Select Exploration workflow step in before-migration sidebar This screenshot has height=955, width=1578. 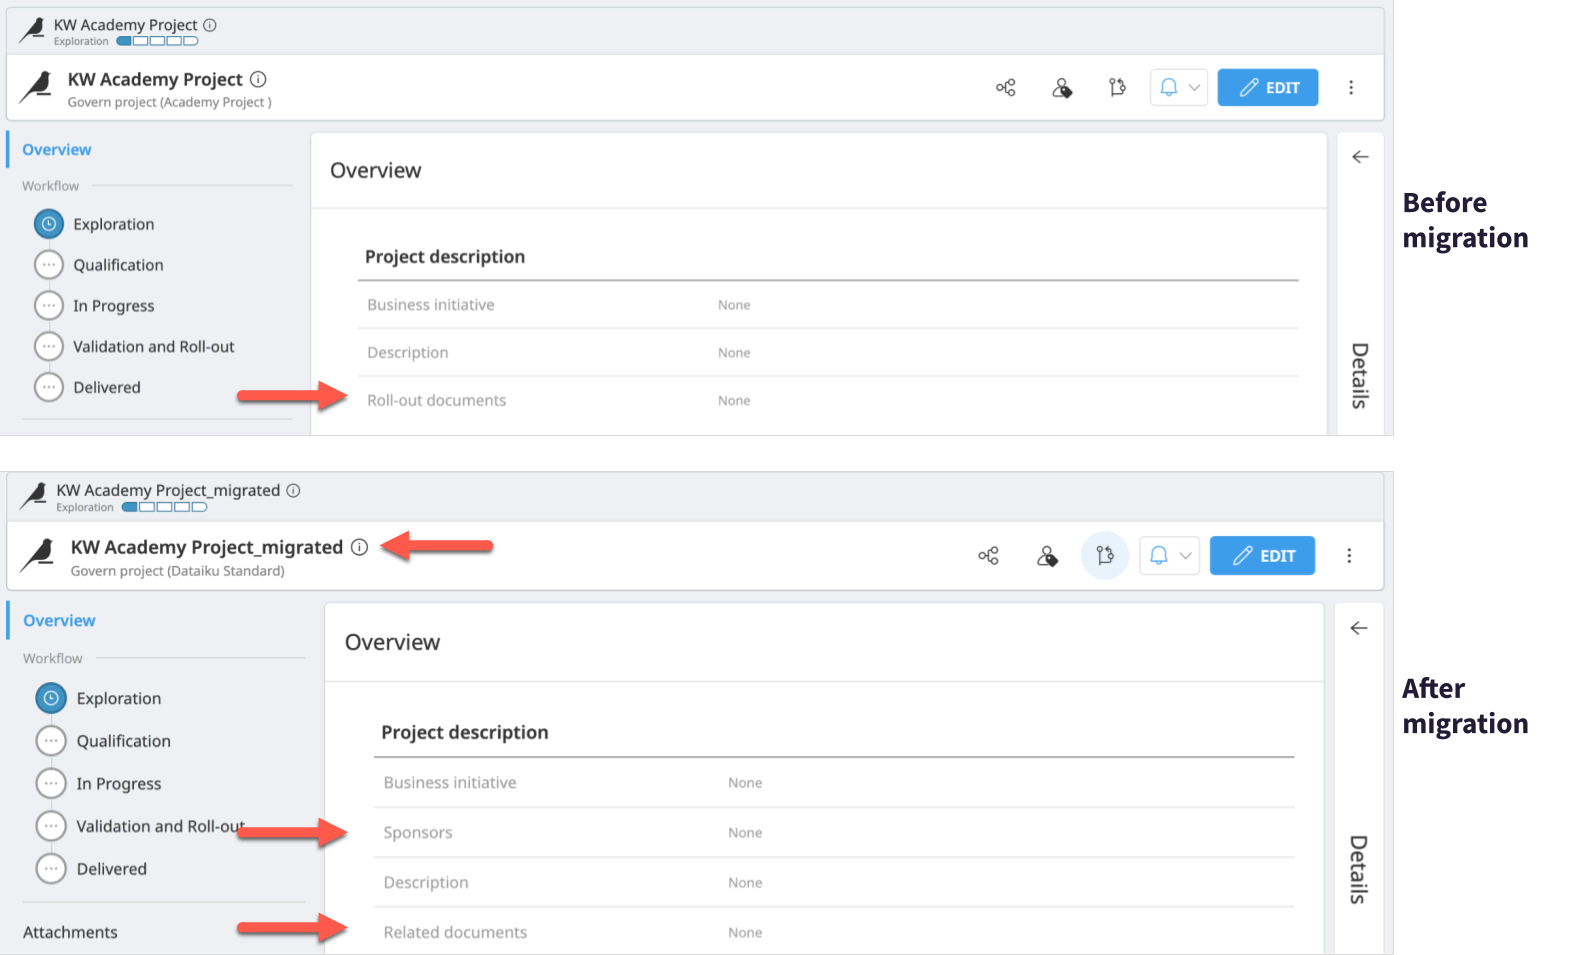point(94,224)
